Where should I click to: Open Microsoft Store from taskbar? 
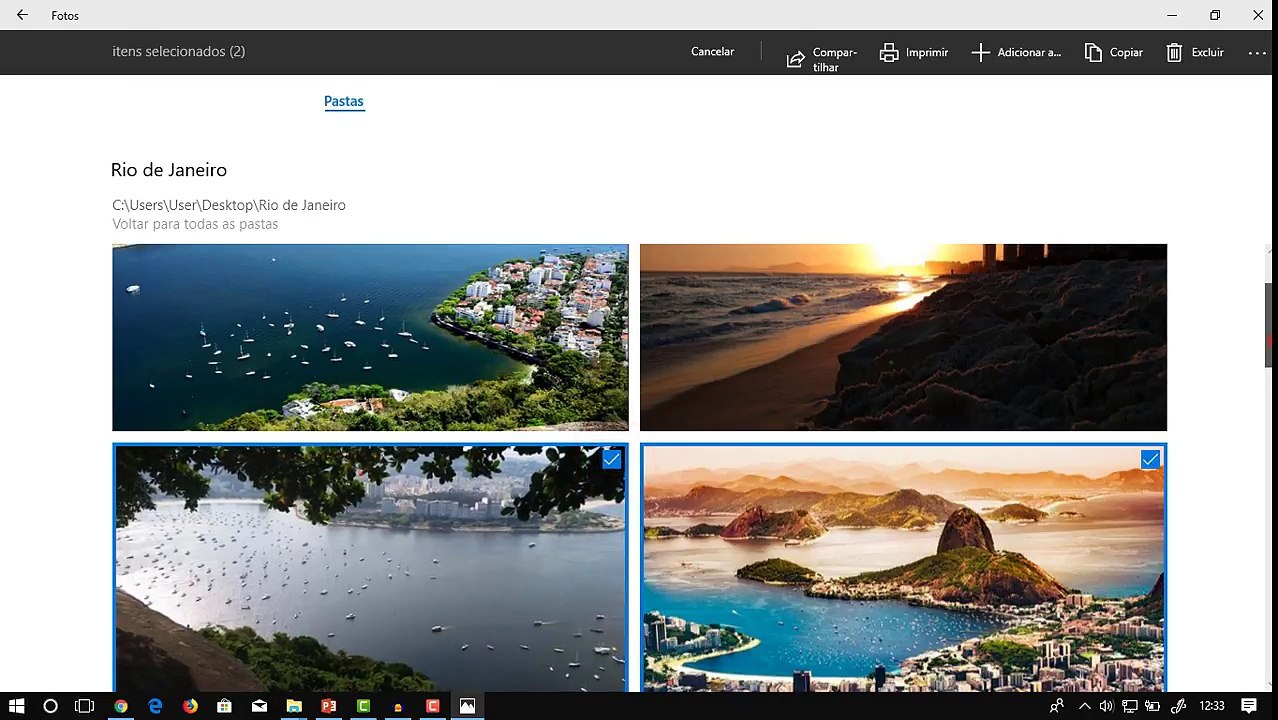click(x=225, y=706)
